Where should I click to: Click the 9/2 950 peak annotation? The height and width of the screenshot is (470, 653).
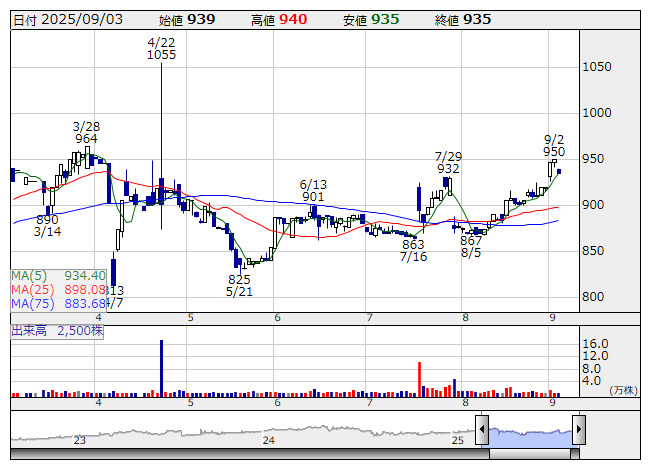tap(554, 145)
